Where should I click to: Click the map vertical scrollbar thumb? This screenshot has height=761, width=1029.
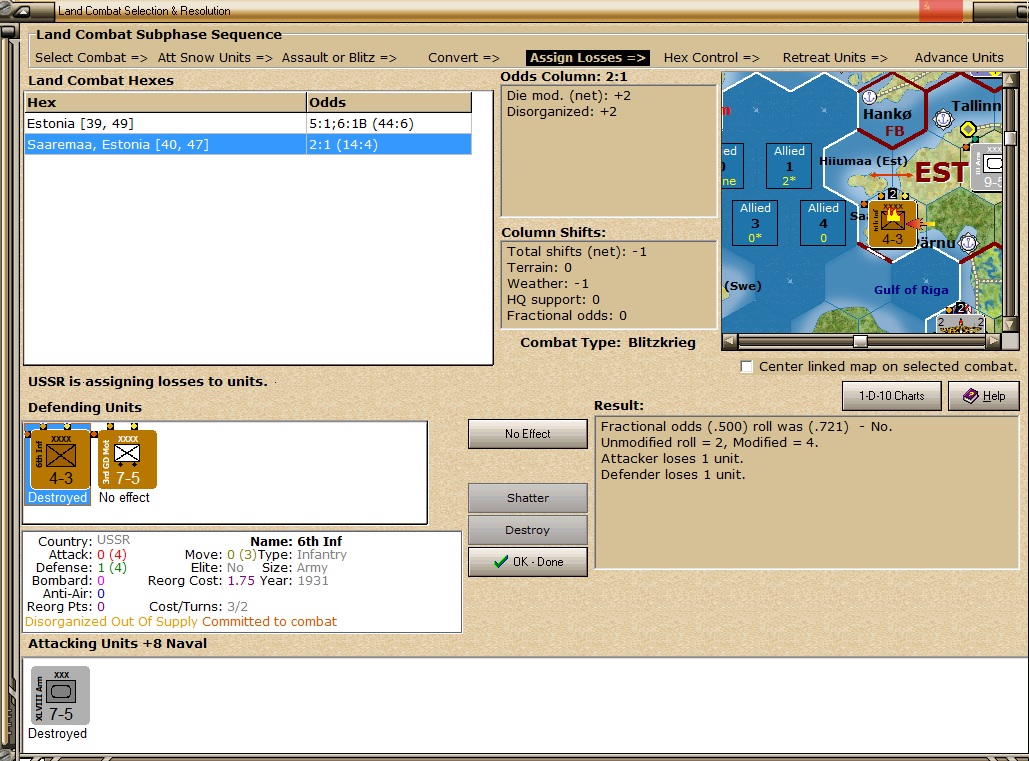point(1011,138)
